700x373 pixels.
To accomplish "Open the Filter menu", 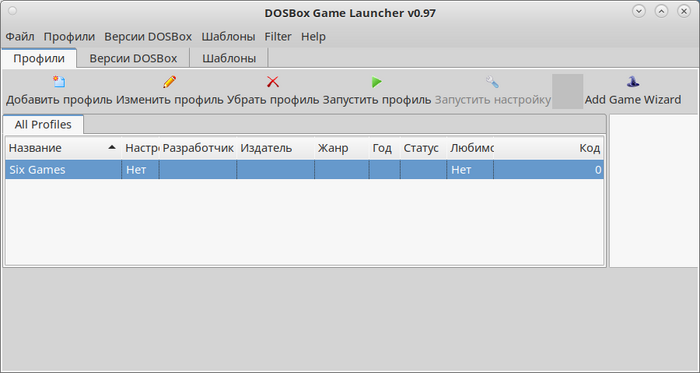I will (x=278, y=37).
